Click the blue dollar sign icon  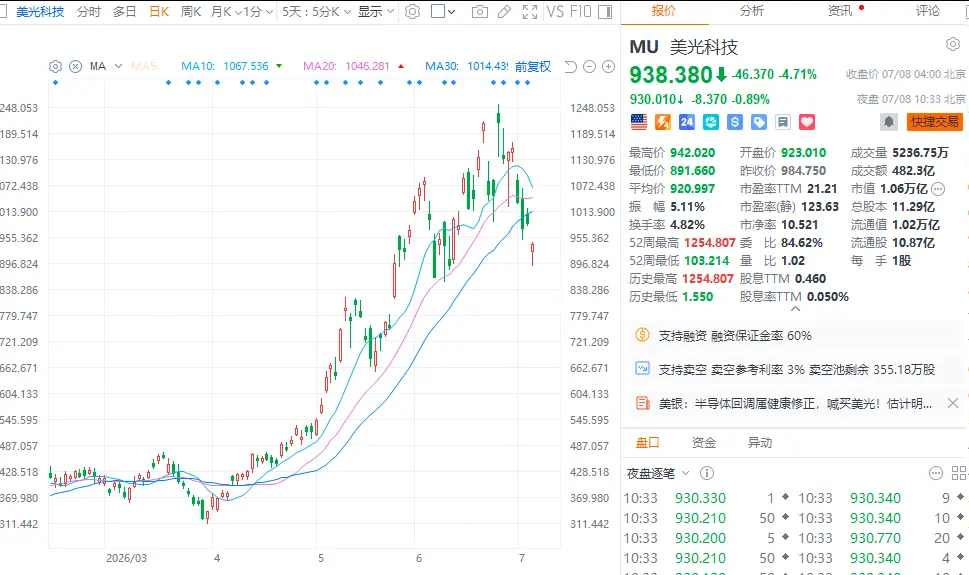point(735,122)
